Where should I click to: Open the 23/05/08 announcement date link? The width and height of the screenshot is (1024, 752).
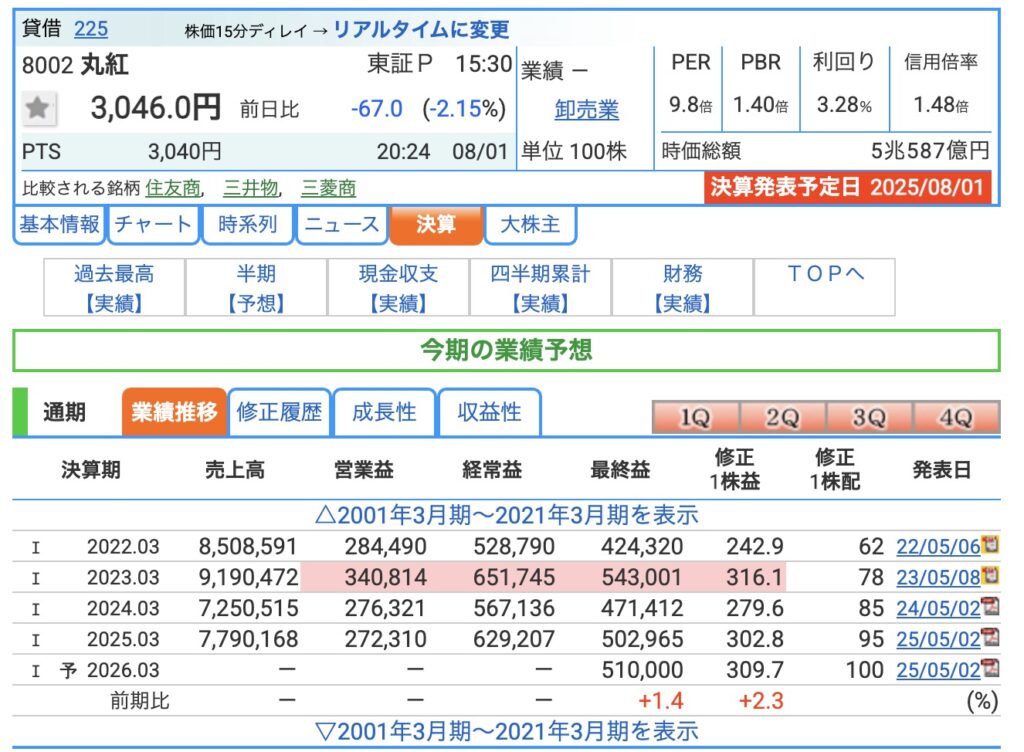point(938,578)
